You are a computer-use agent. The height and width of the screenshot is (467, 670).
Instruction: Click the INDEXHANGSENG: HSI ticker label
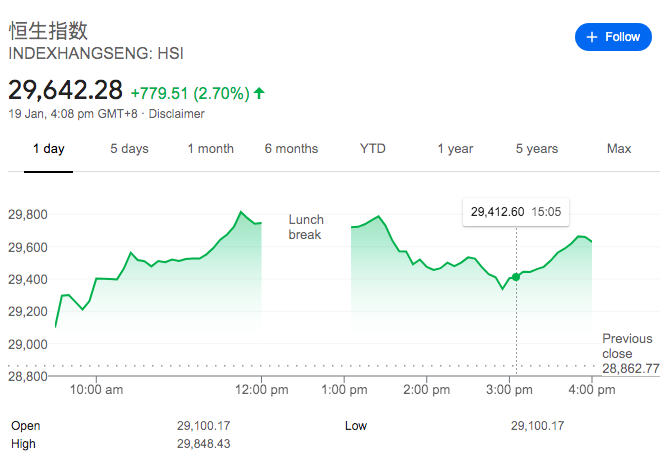96,54
